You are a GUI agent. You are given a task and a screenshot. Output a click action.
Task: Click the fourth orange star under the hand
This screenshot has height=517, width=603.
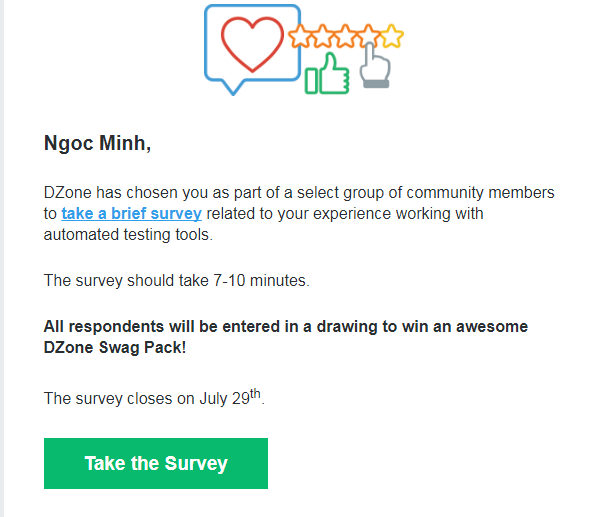[368, 35]
